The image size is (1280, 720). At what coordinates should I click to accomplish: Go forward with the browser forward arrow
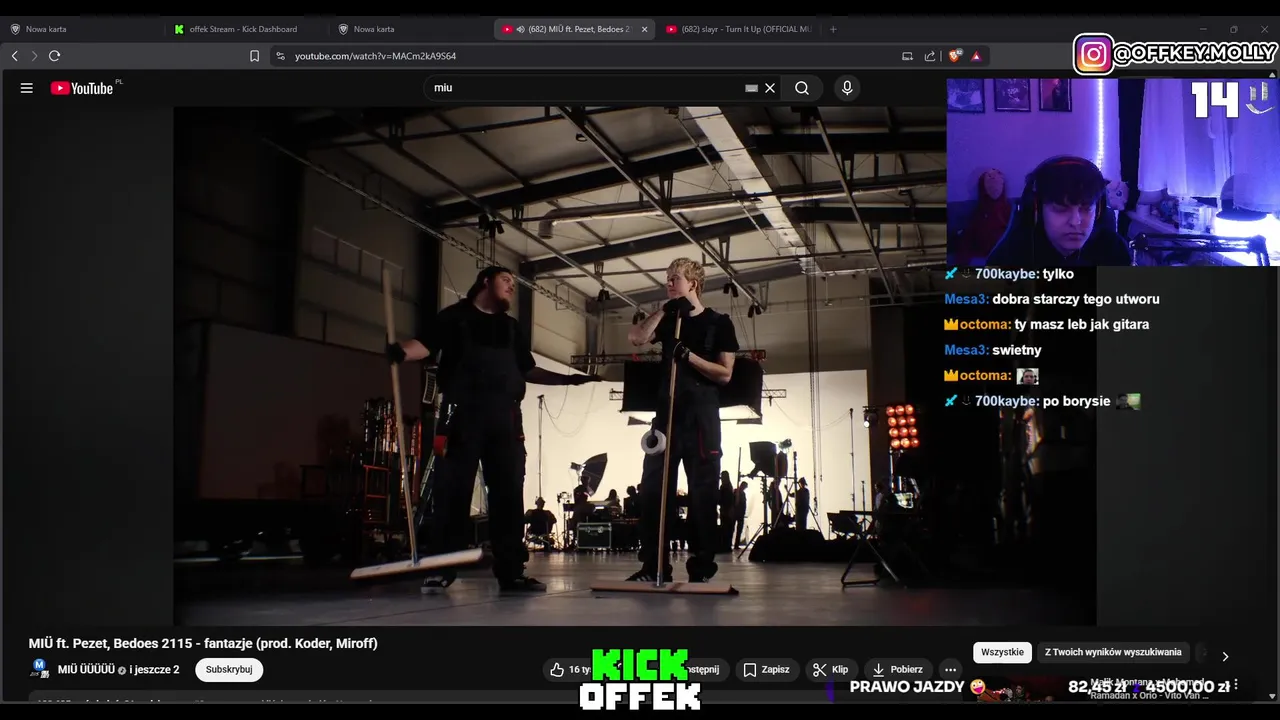(34, 56)
